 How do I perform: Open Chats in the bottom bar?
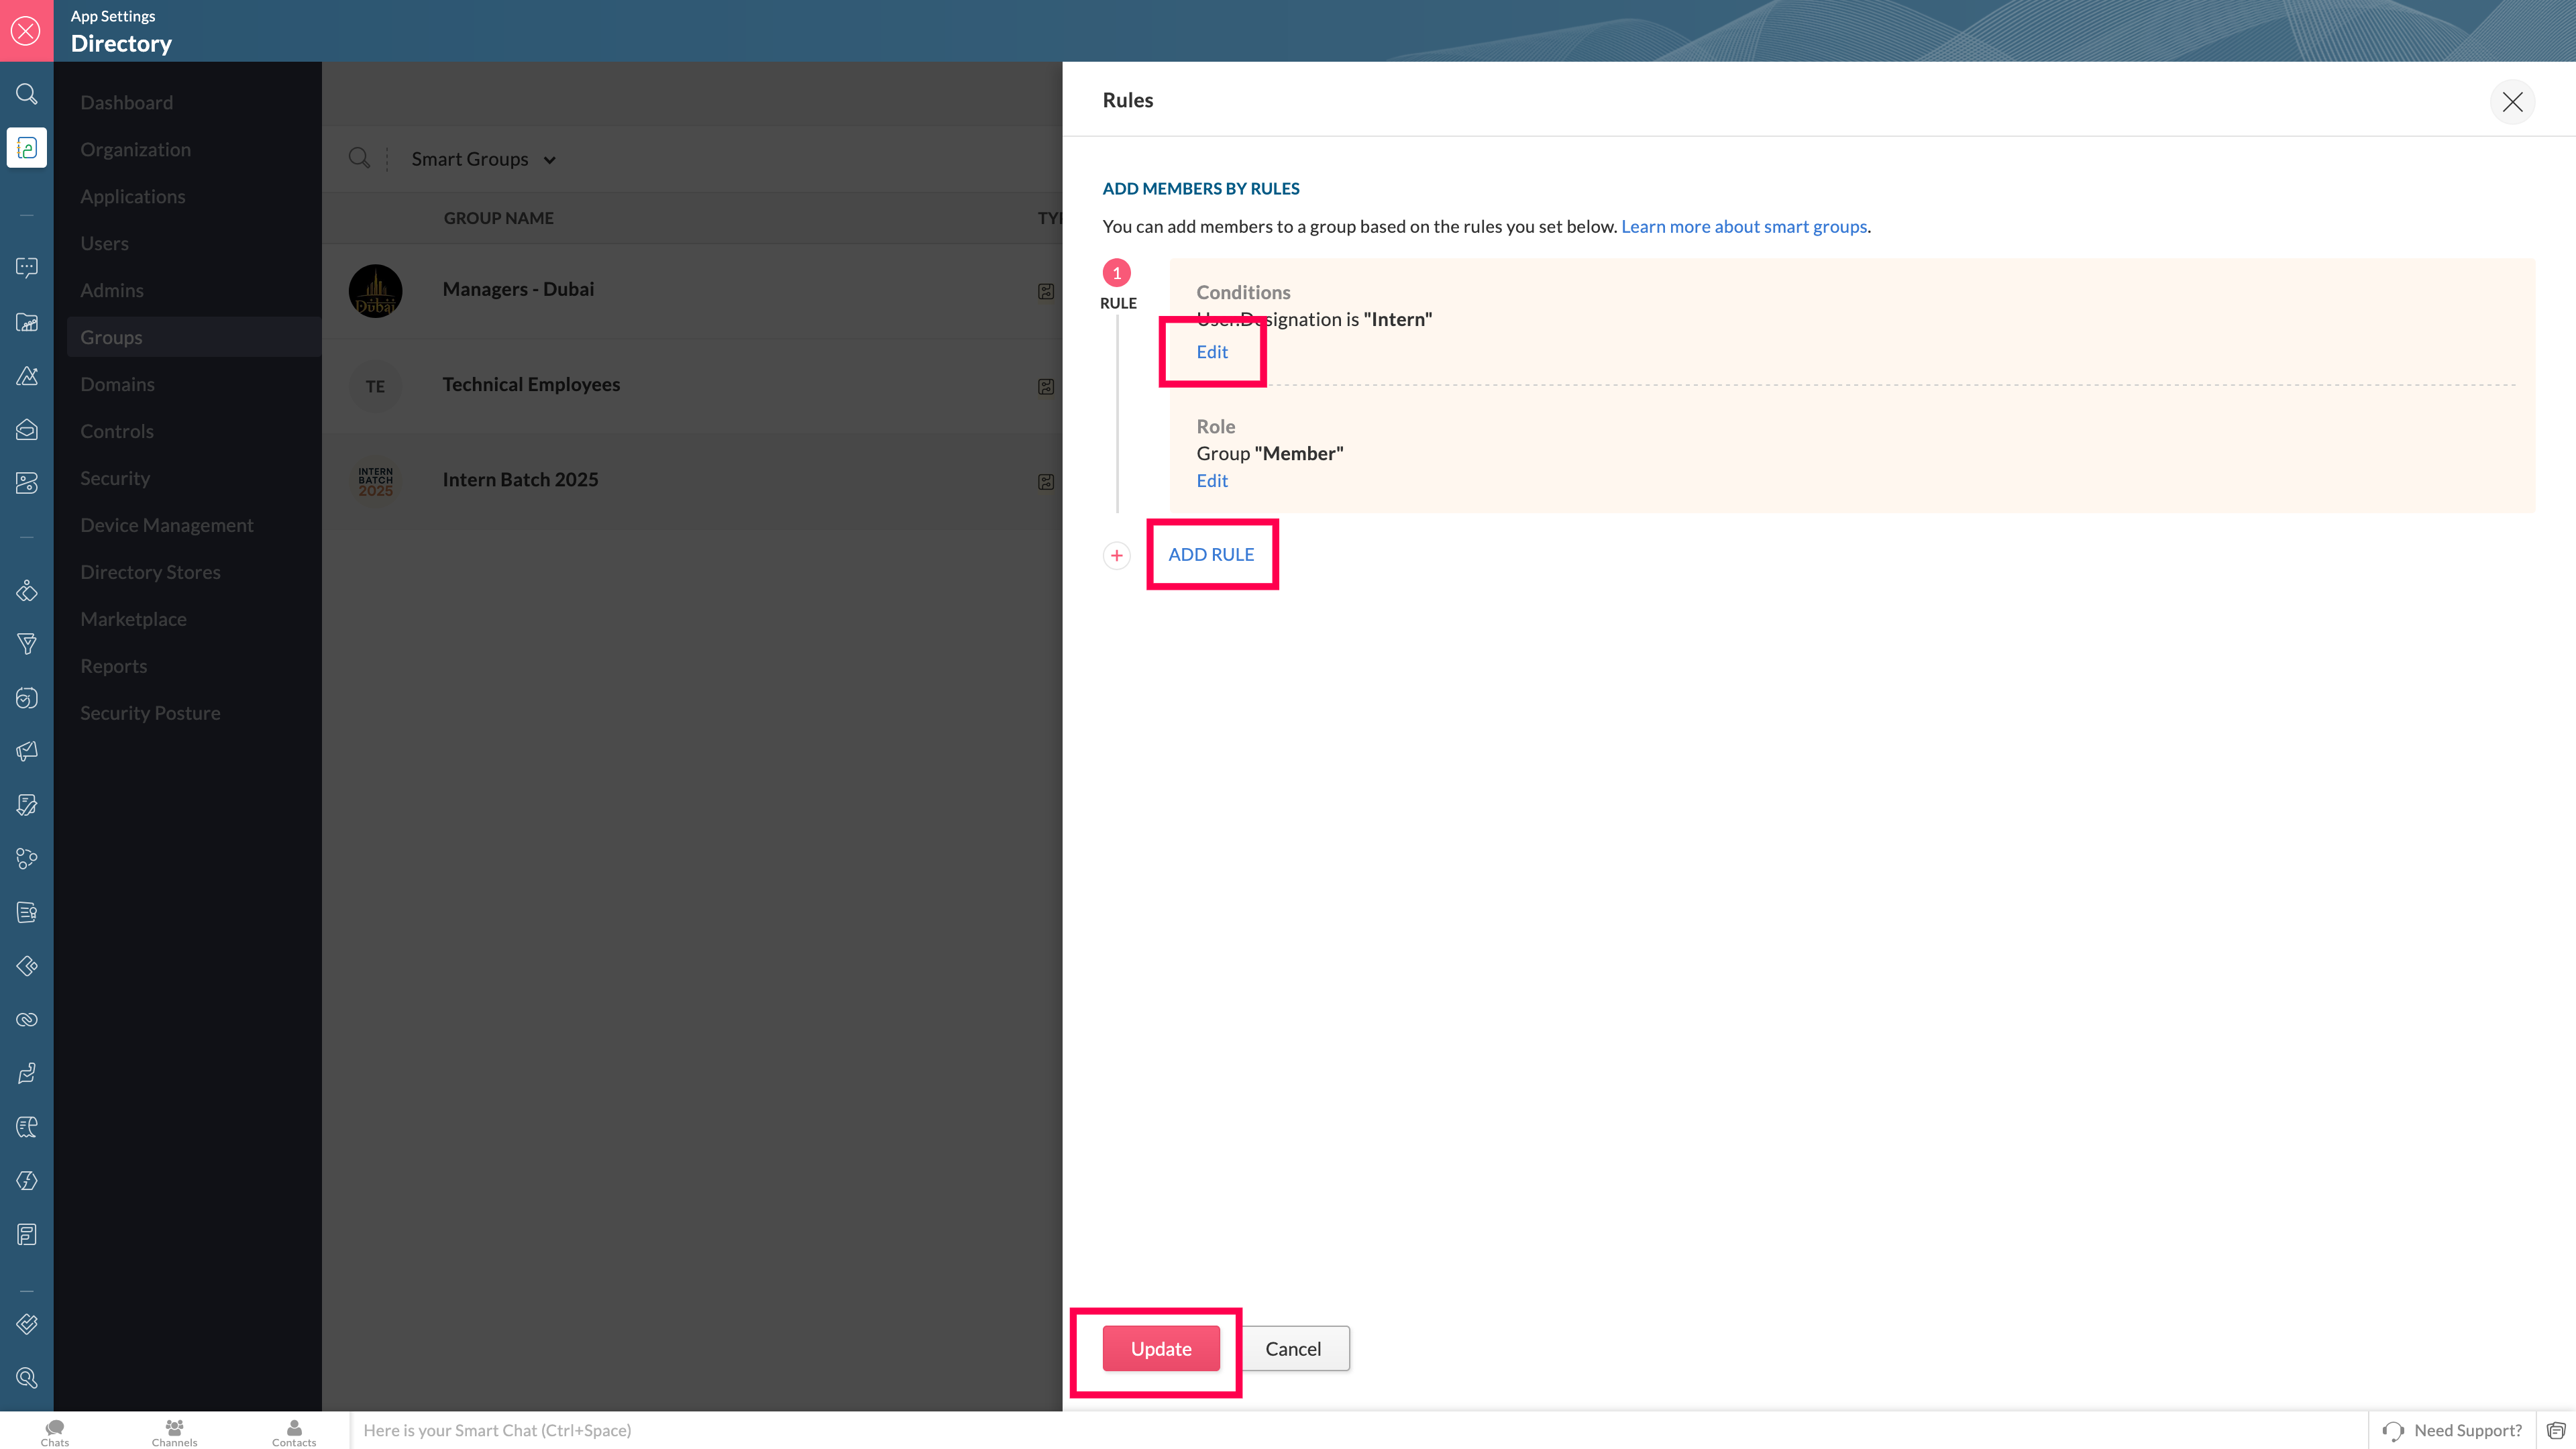[55, 1432]
